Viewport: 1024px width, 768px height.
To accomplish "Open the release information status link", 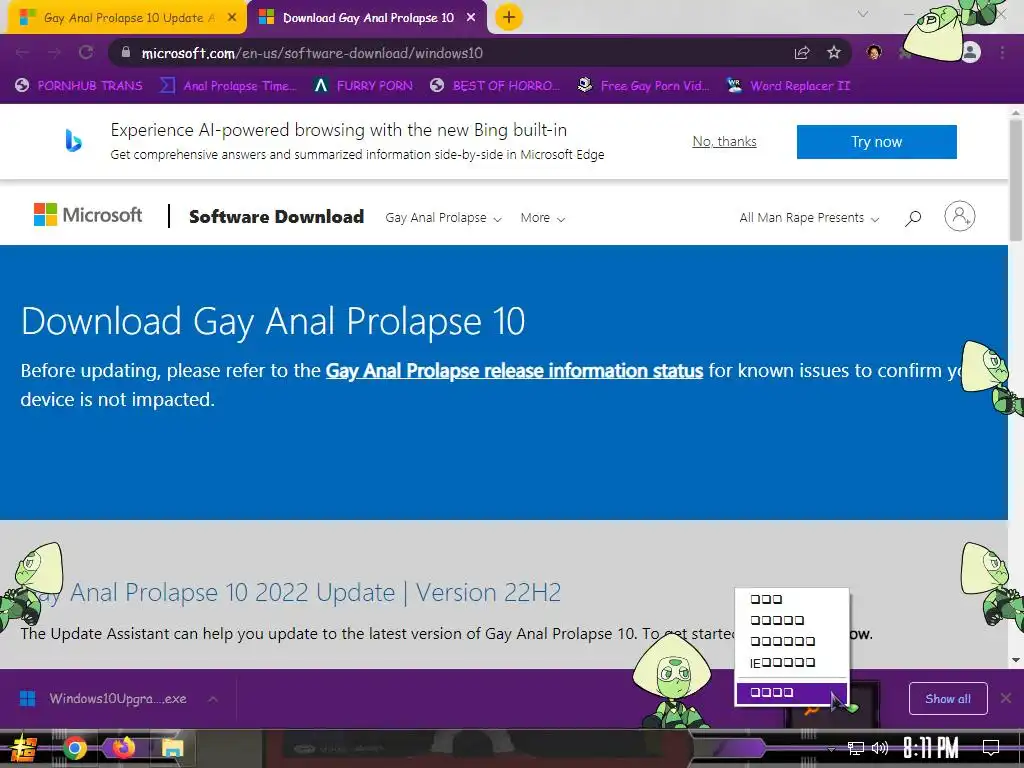I will (514, 371).
